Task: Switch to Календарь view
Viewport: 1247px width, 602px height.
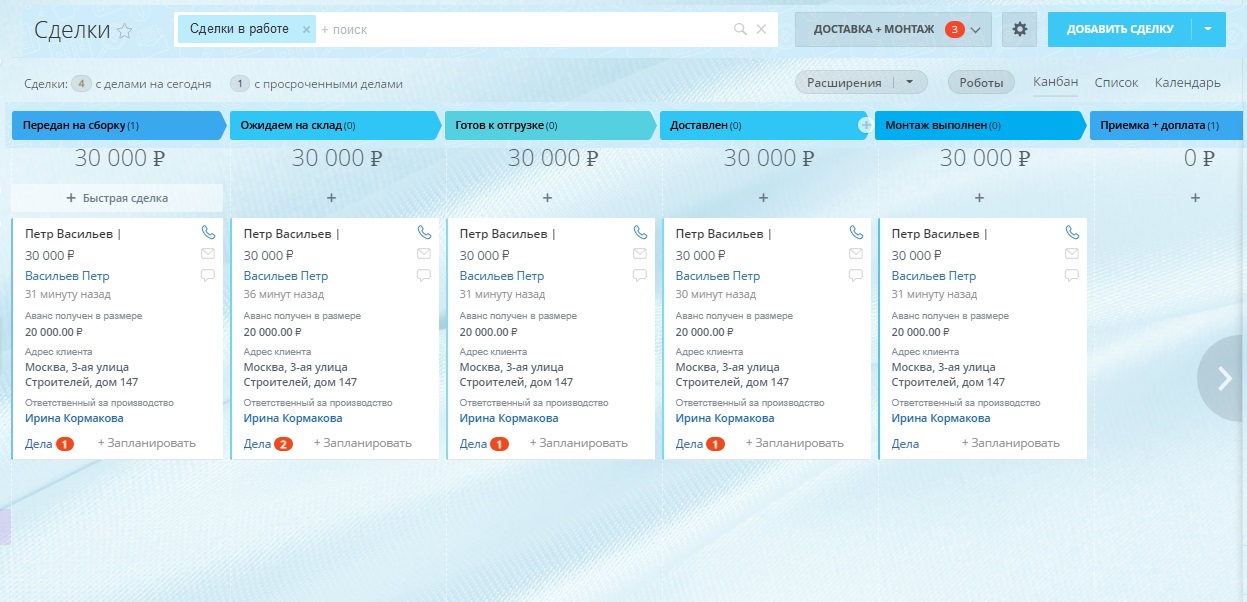Action: 1187,83
